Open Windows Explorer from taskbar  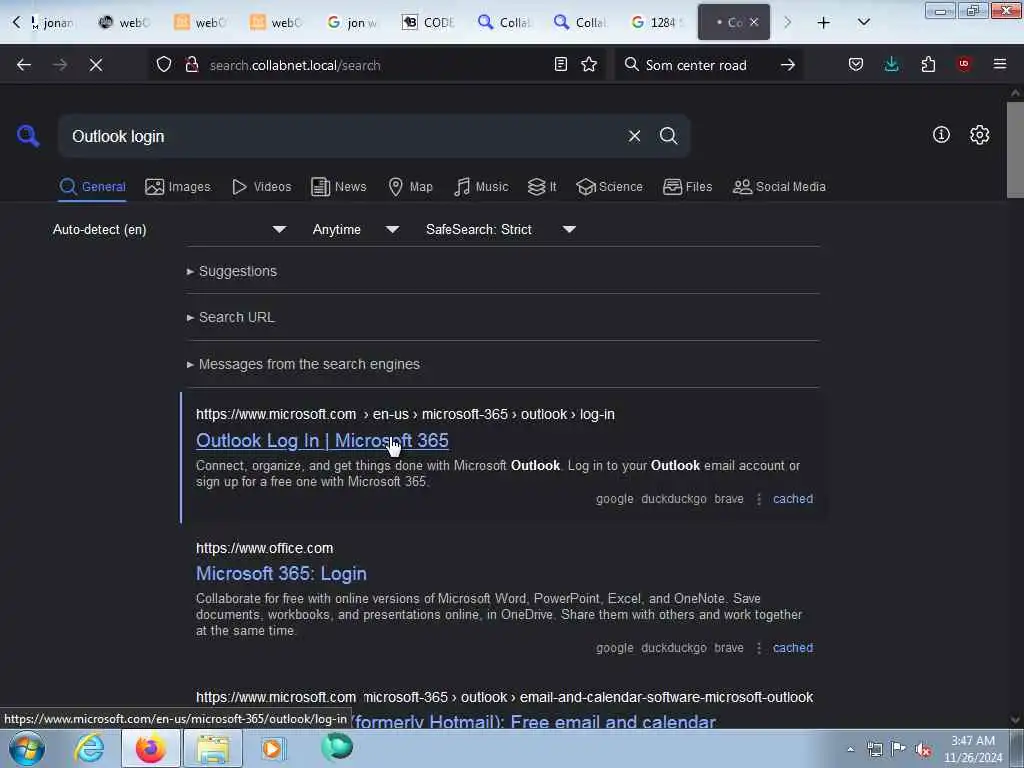pos(213,748)
